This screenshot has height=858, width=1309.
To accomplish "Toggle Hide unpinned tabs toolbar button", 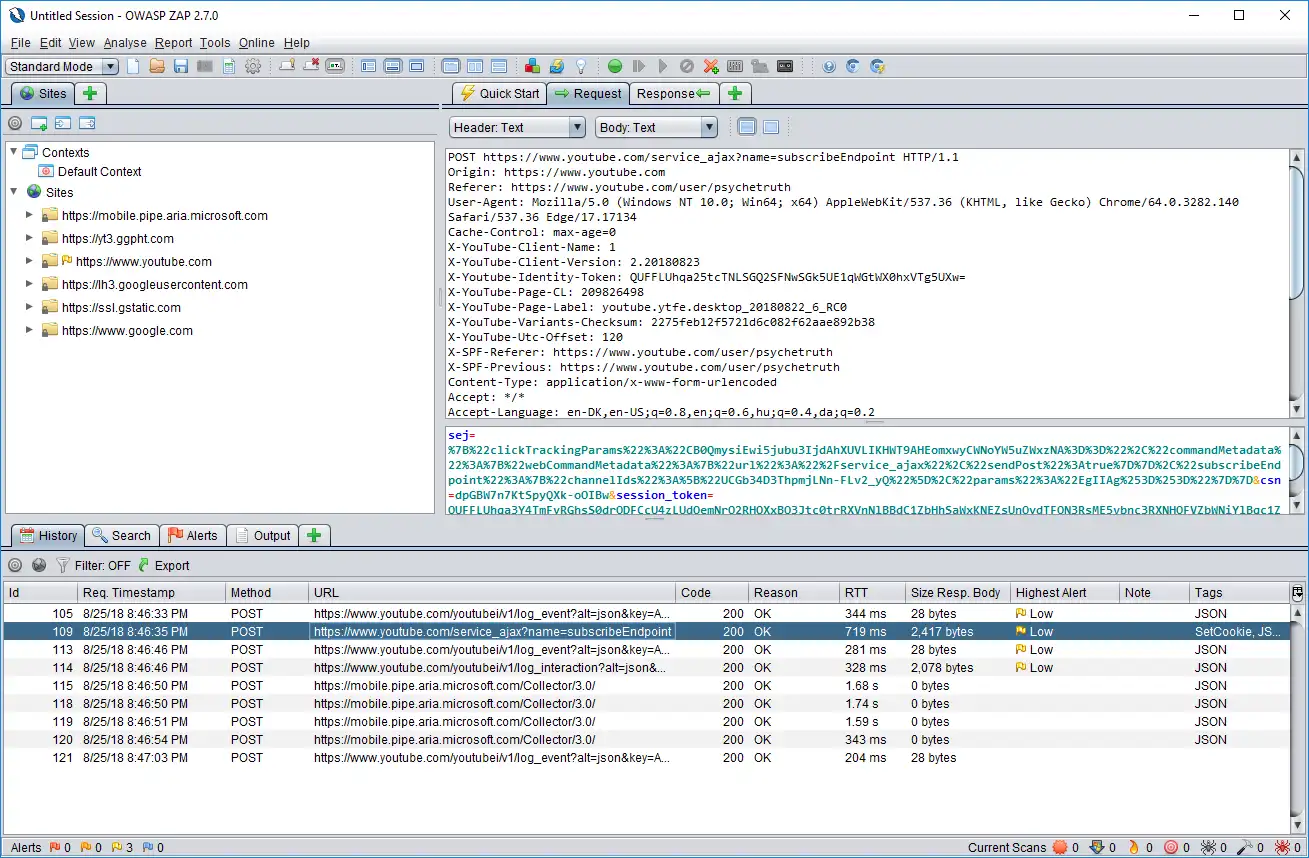I will [x=311, y=66].
